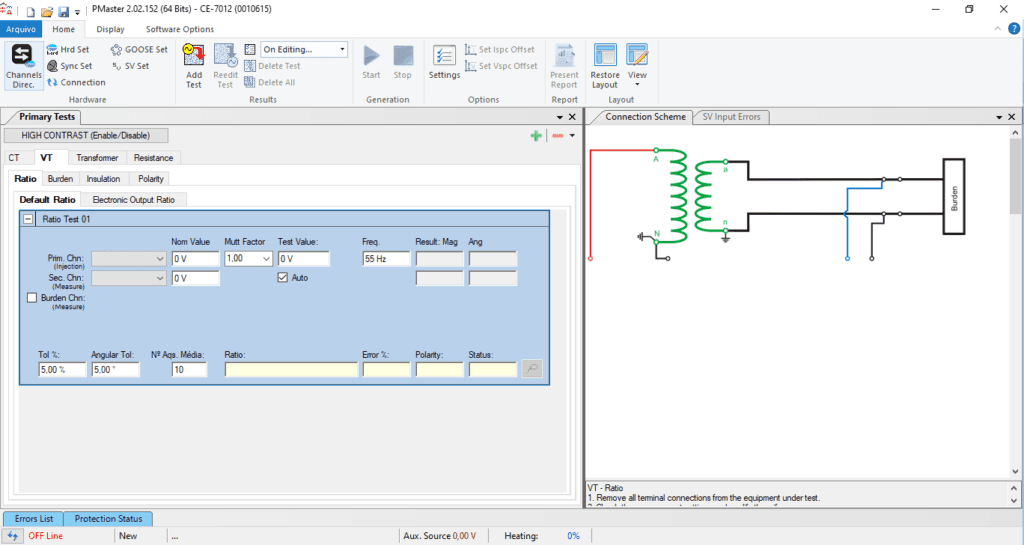
Task: Toggle the HIGH CONTRAST button
Action: point(86,135)
